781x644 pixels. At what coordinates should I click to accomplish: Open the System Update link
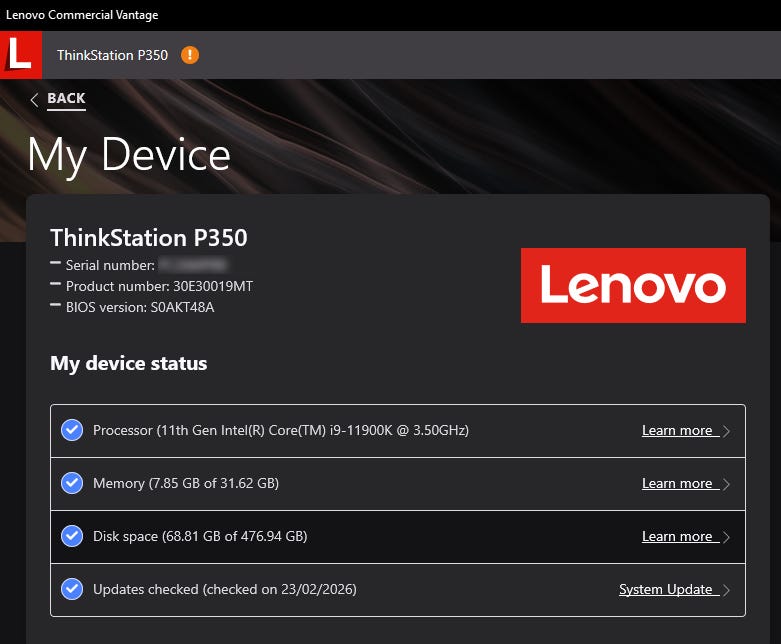pos(665,590)
